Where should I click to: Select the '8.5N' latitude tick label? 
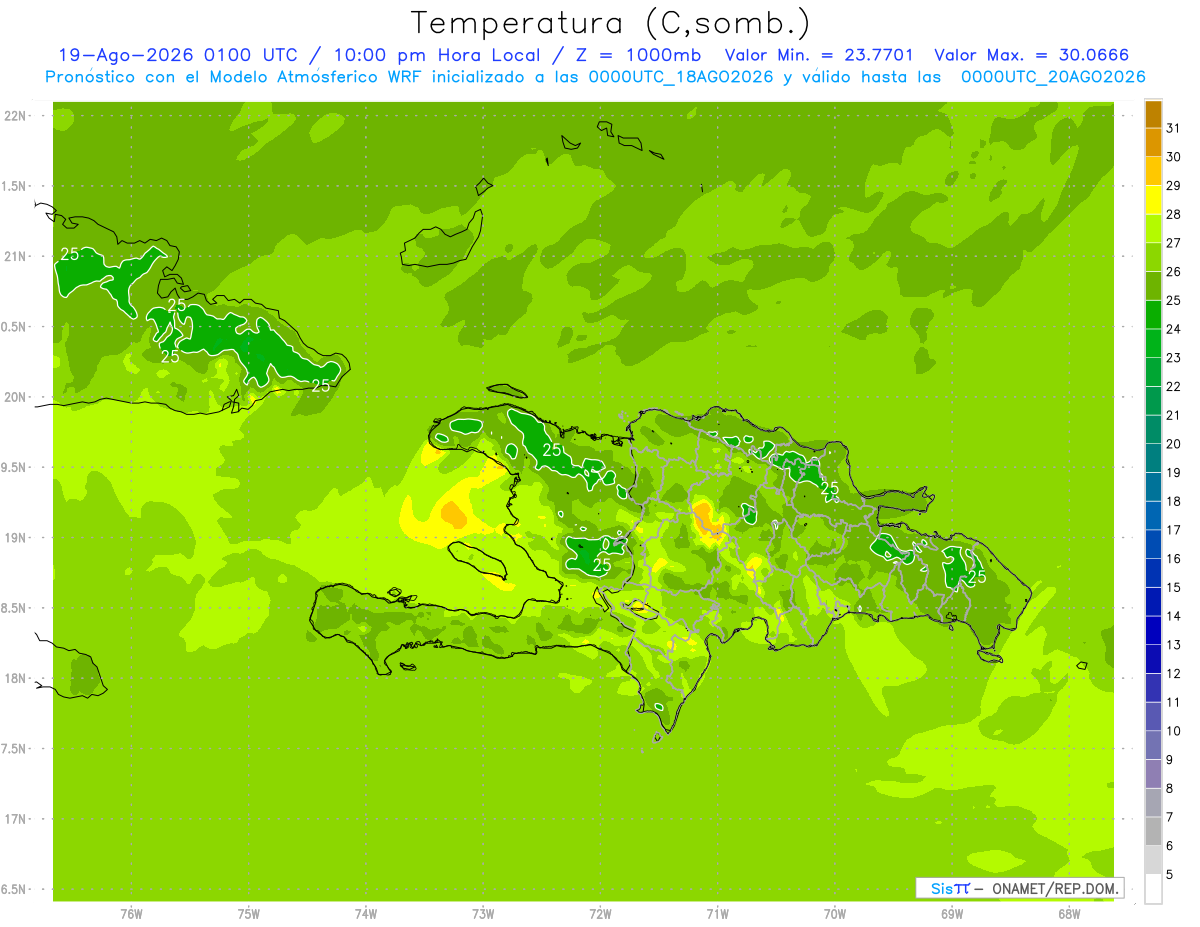coord(15,609)
